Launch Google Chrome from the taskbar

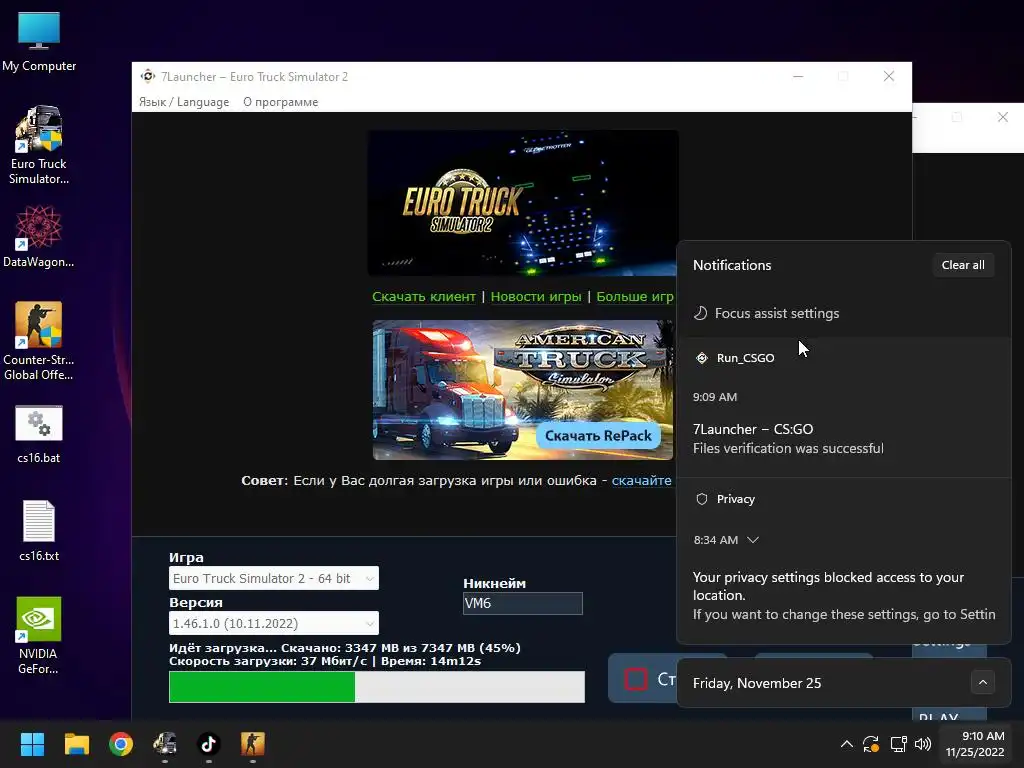coord(121,744)
